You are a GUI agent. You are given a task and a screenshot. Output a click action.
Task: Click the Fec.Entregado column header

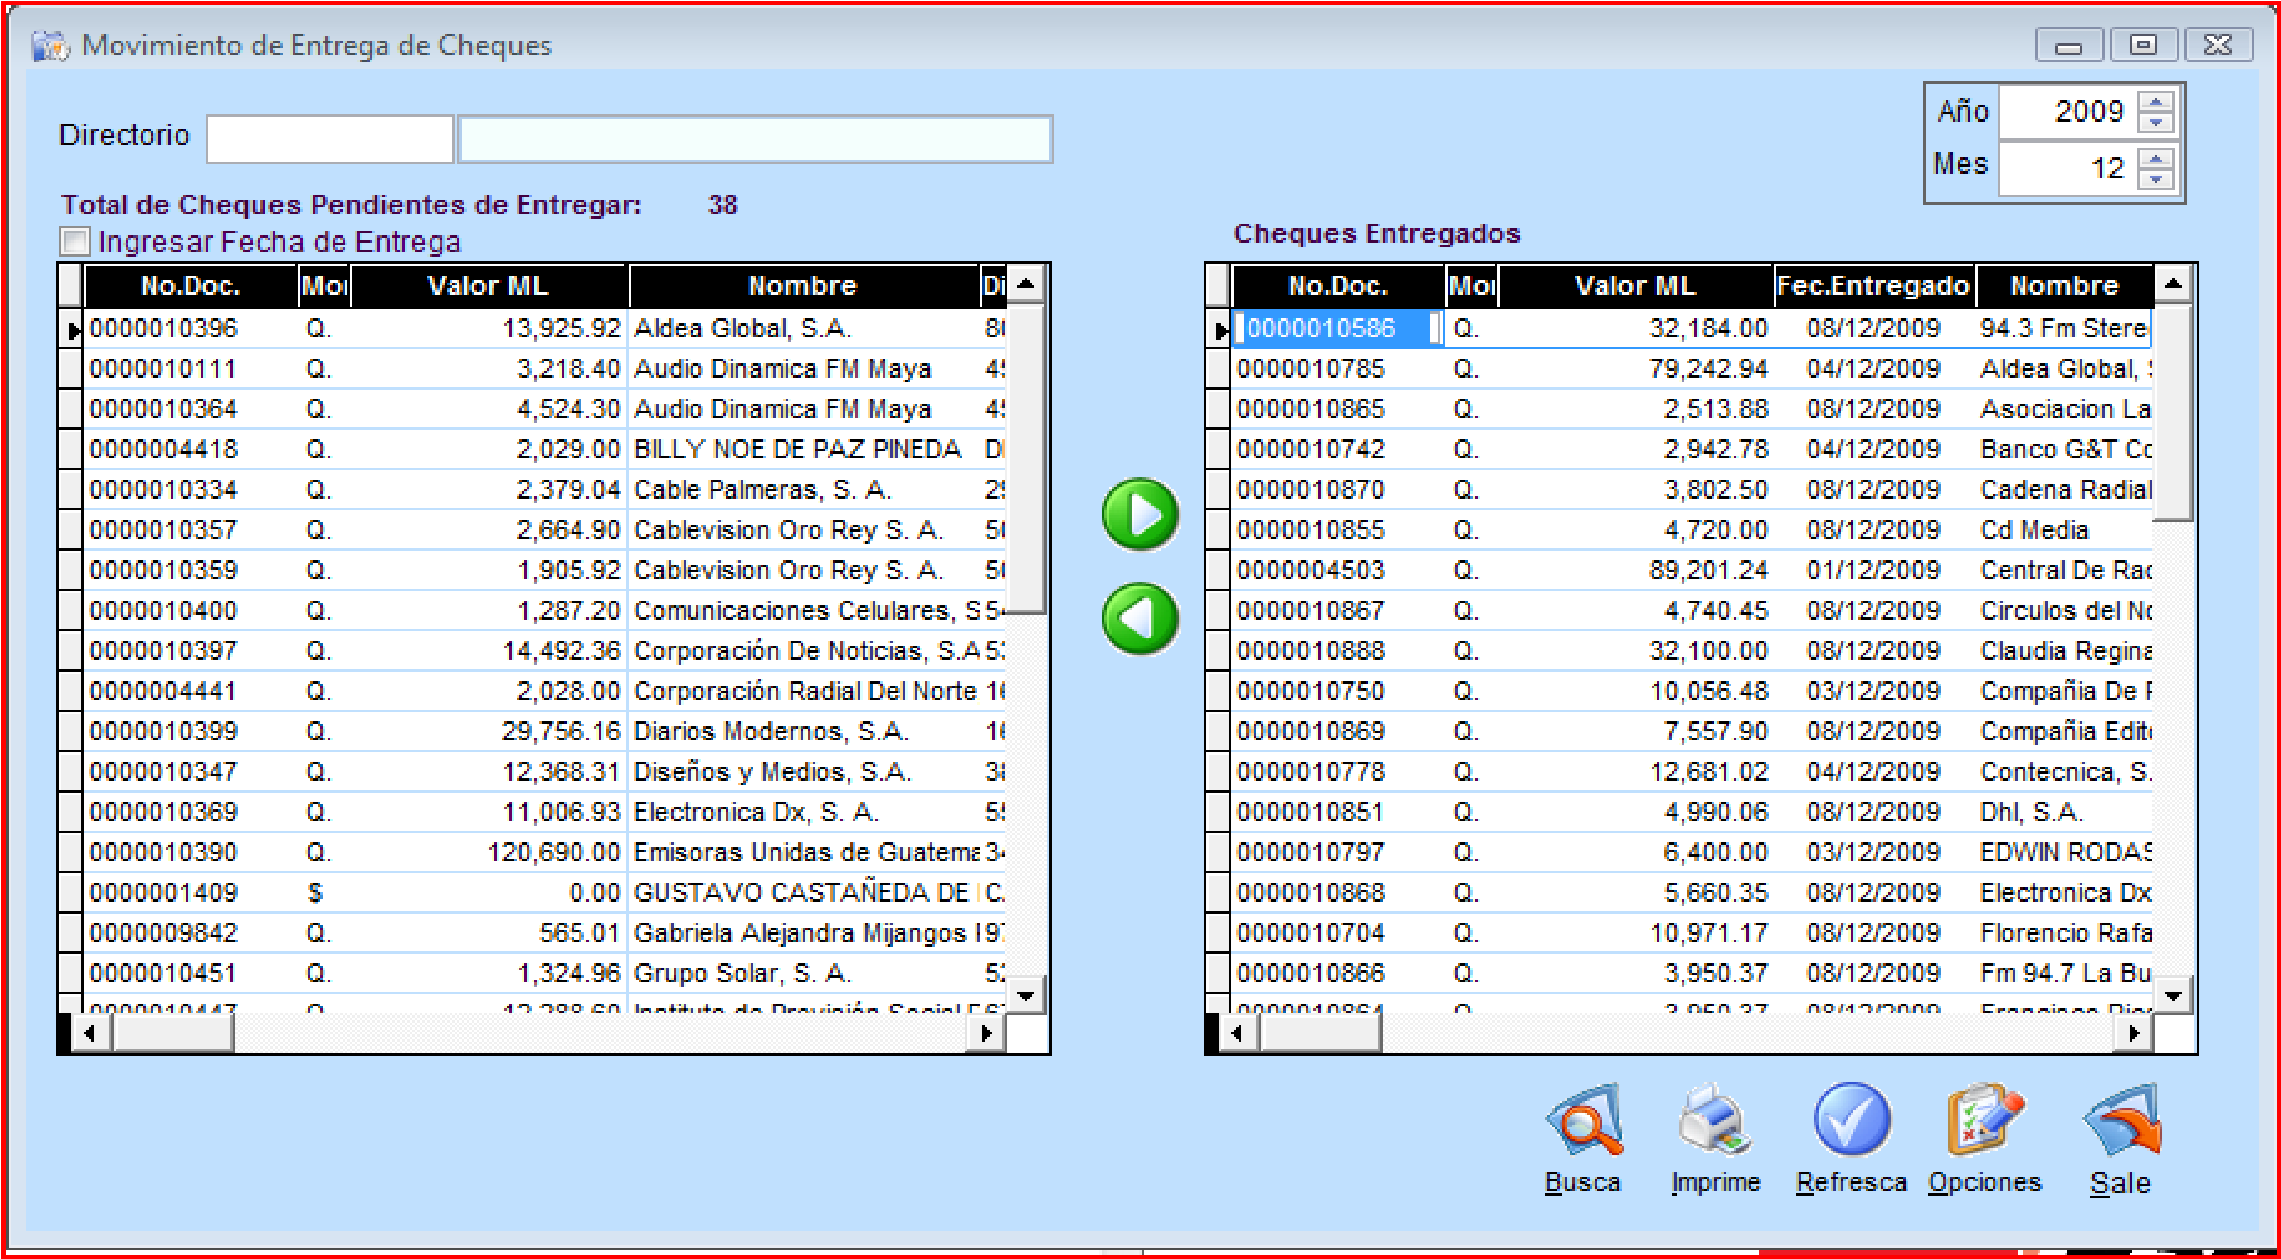(x=1872, y=286)
